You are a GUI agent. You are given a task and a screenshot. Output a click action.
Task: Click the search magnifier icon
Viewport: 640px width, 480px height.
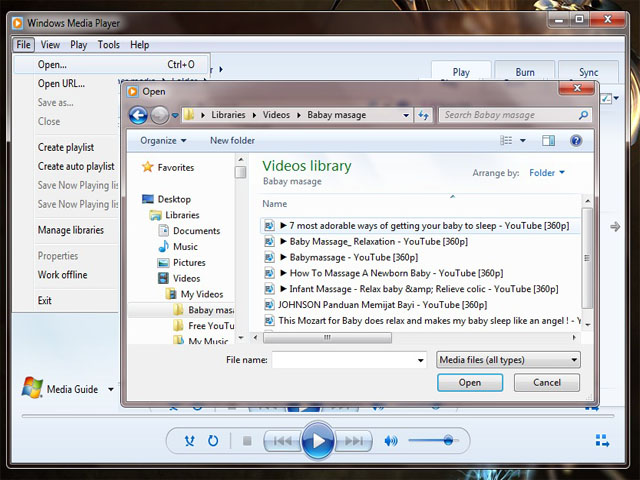583,115
